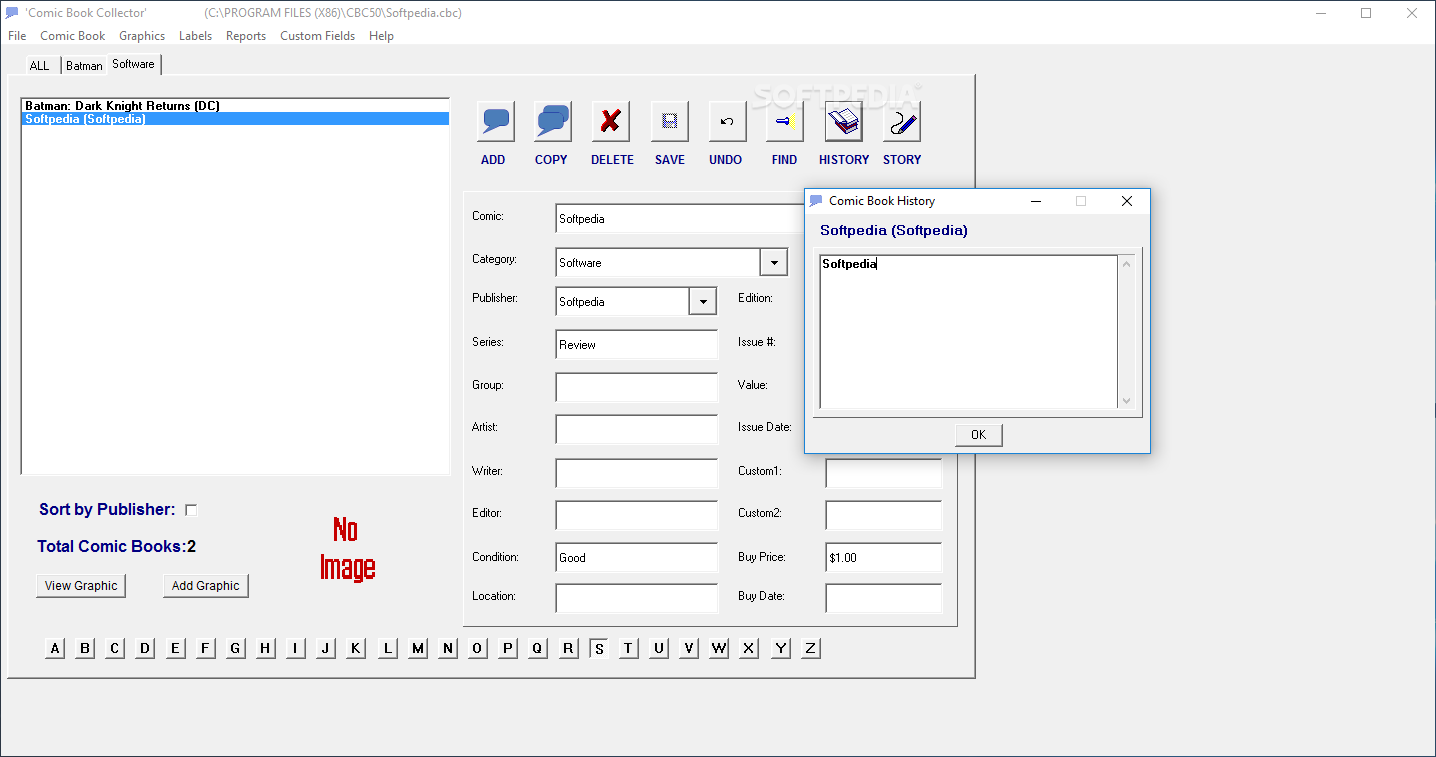Filter by letter W button
This screenshot has width=1436, height=757.
[x=719, y=648]
